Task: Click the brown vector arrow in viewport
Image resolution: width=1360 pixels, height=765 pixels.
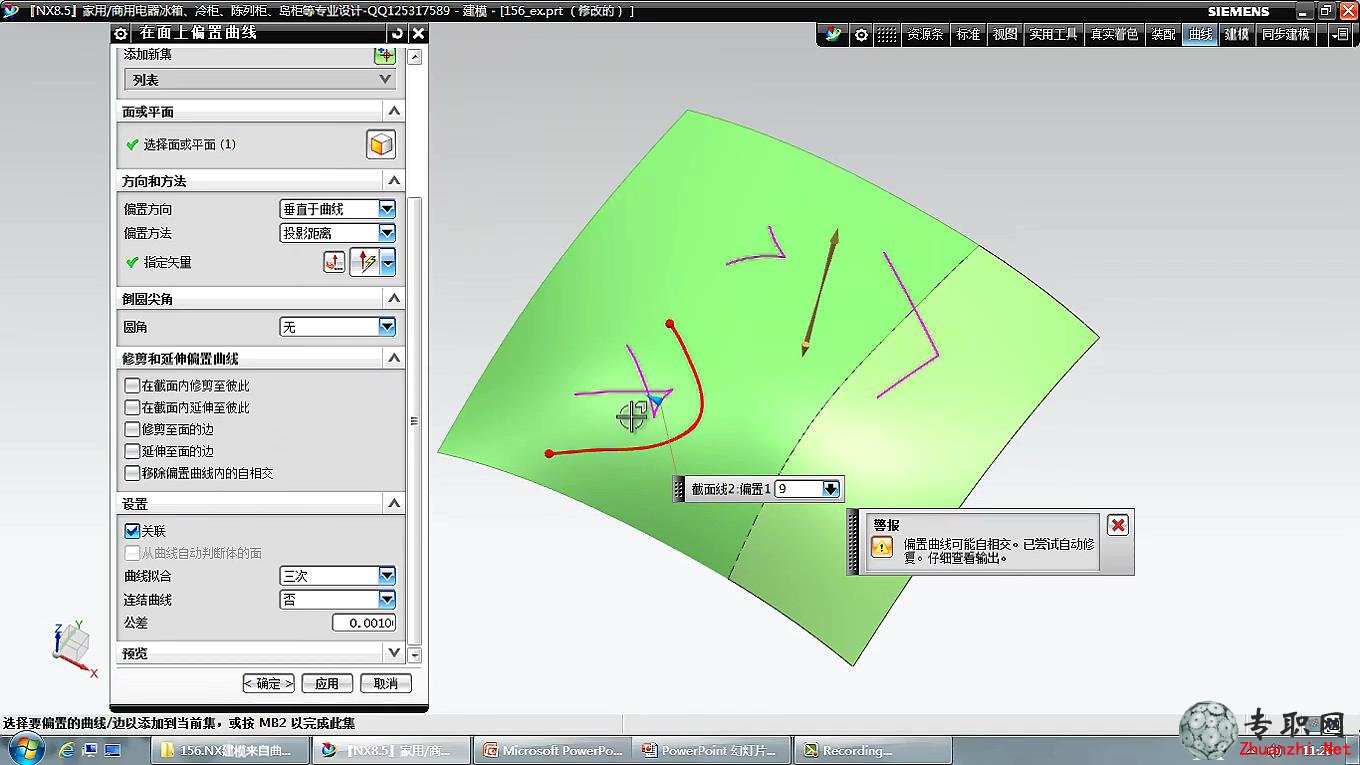Action: coord(819,291)
